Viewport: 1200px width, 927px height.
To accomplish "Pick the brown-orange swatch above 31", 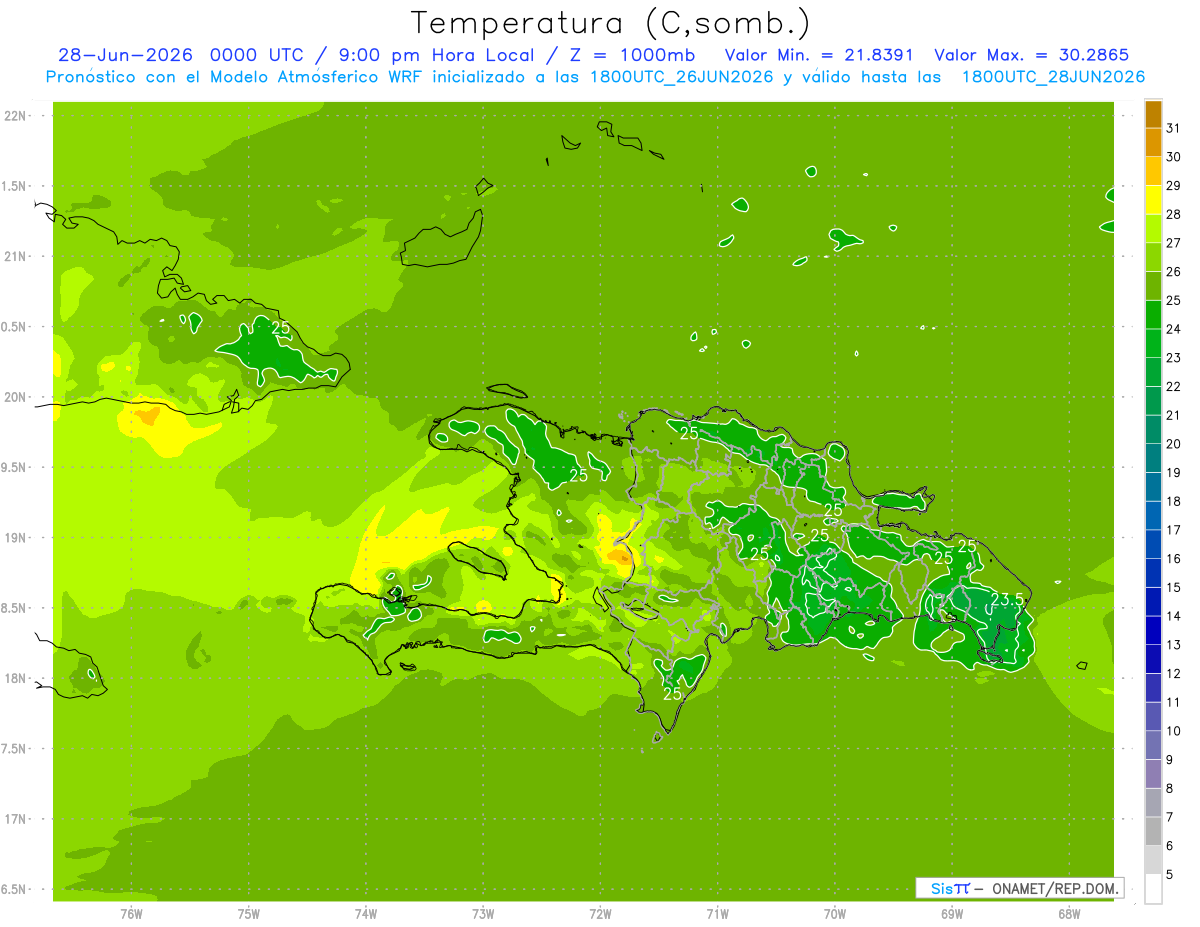I will 1153,114.
